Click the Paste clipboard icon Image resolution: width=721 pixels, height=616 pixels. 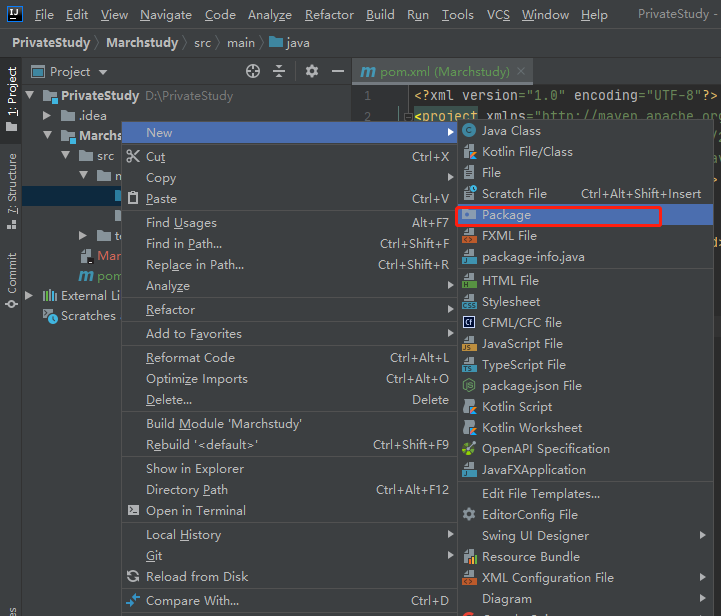pyautogui.click(x=133, y=198)
